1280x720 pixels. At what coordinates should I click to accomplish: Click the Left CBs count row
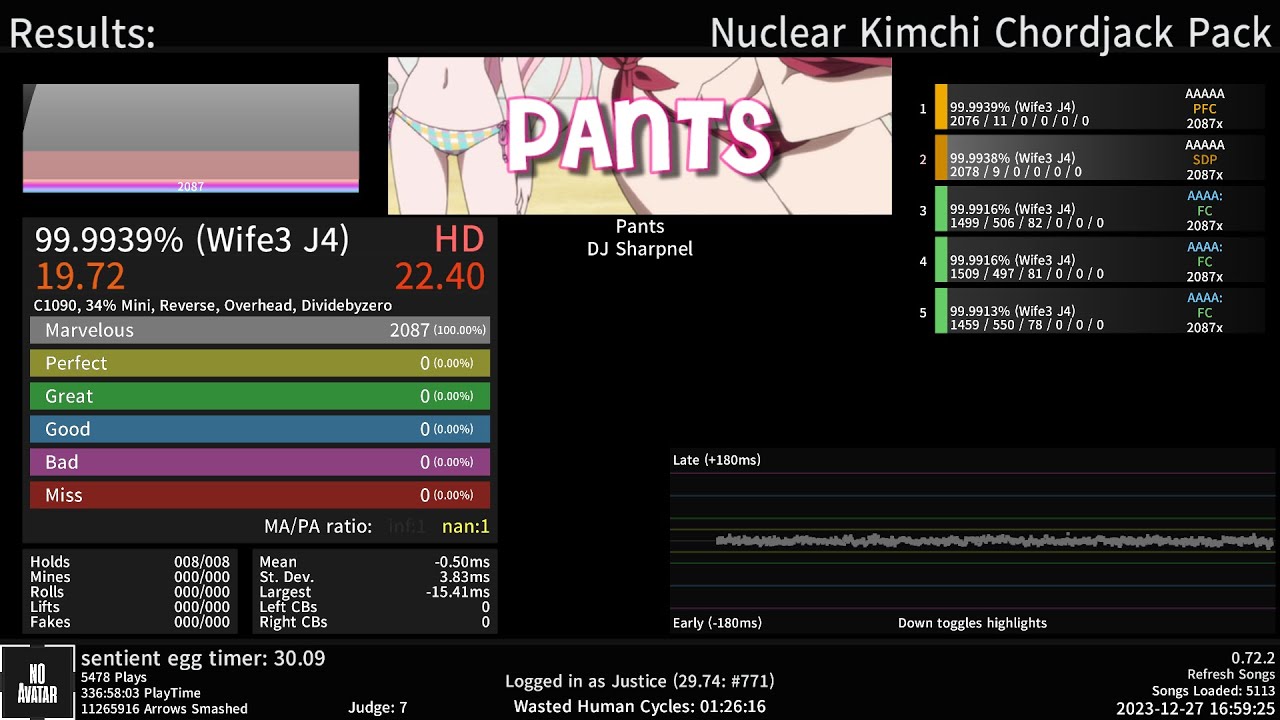point(375,607)
